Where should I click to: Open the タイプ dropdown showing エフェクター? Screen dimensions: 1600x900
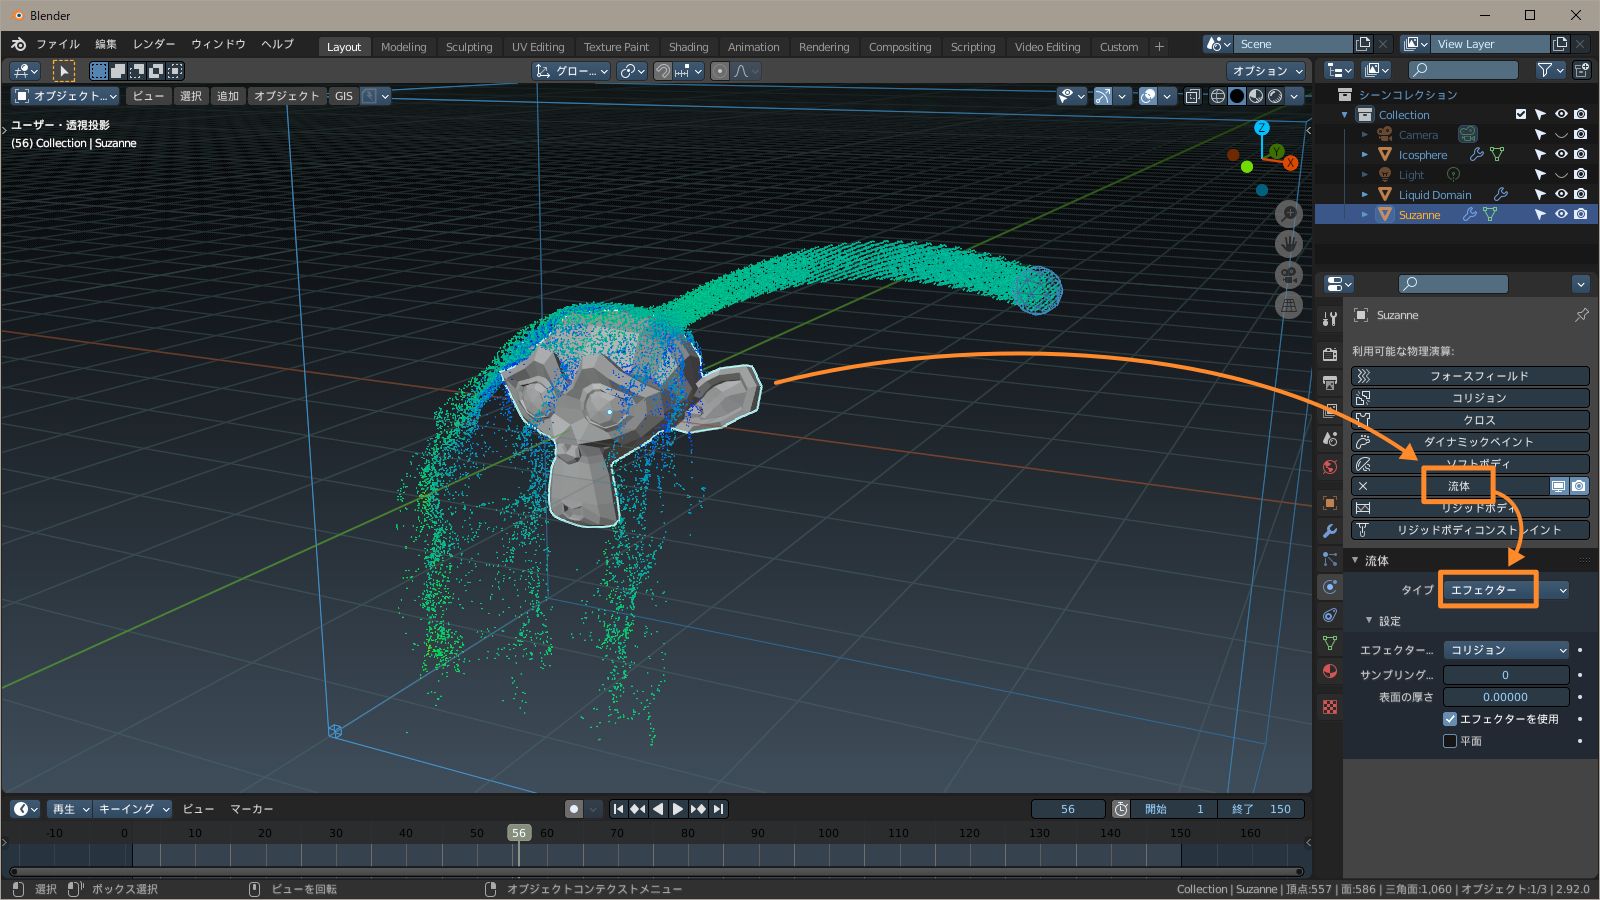pos(1505,590)
